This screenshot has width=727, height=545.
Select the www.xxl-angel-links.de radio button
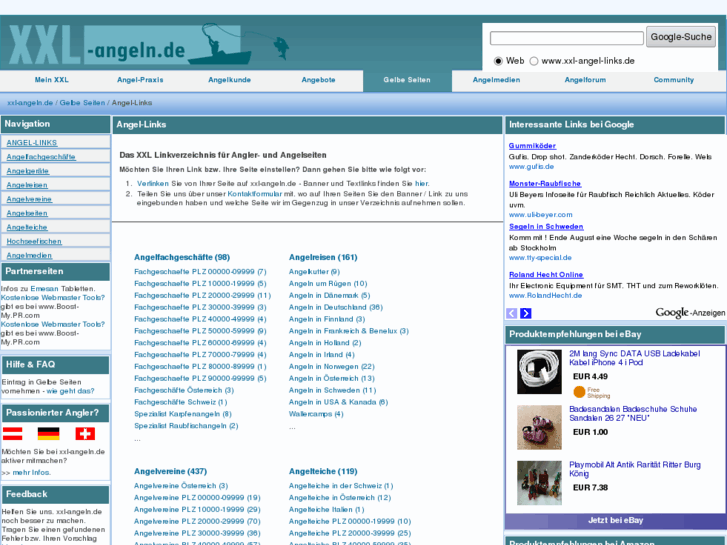tap(534, 61)
